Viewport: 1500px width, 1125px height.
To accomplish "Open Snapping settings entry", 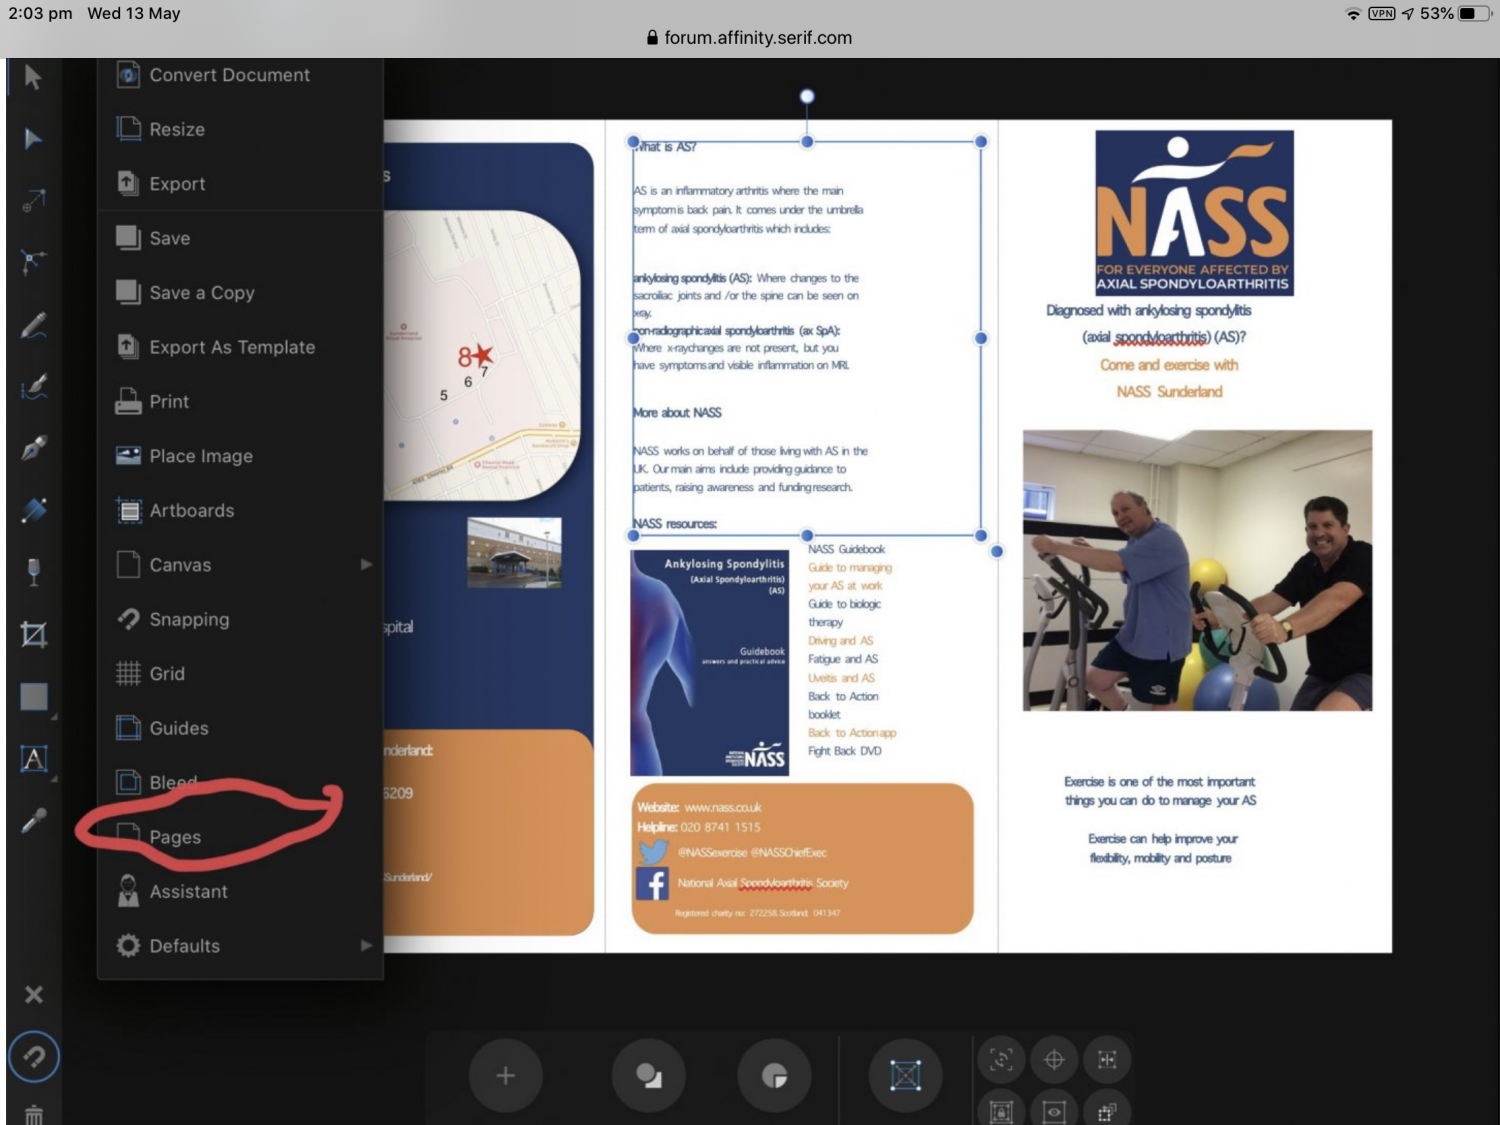I will (240, 620).
